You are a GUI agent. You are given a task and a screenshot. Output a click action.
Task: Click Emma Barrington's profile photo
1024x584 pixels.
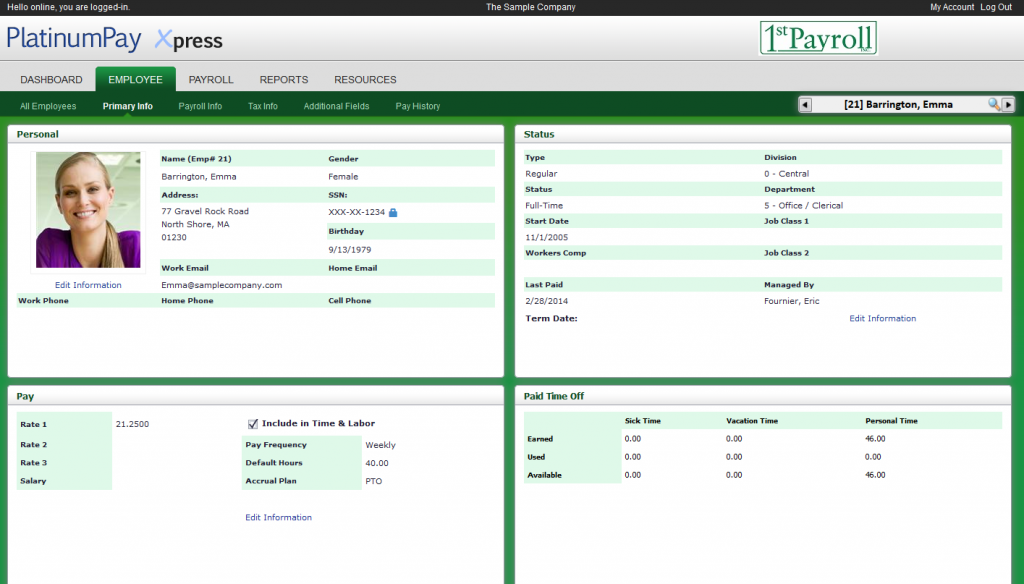coord(88,210)
